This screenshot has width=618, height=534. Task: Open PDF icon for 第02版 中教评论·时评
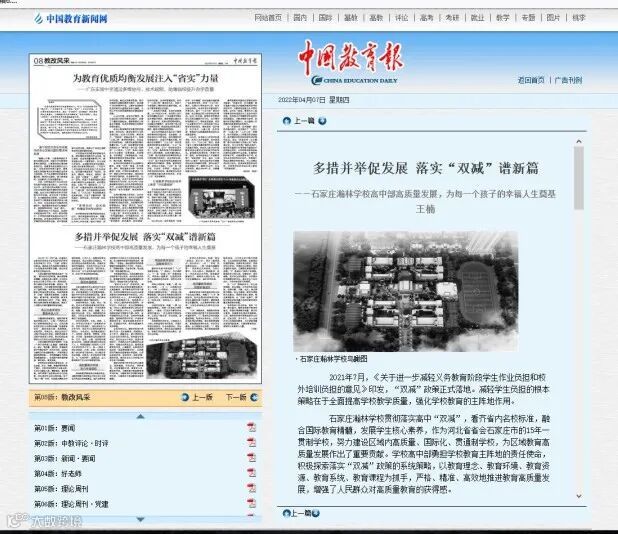pyautogui.click(x=251, y=443)
